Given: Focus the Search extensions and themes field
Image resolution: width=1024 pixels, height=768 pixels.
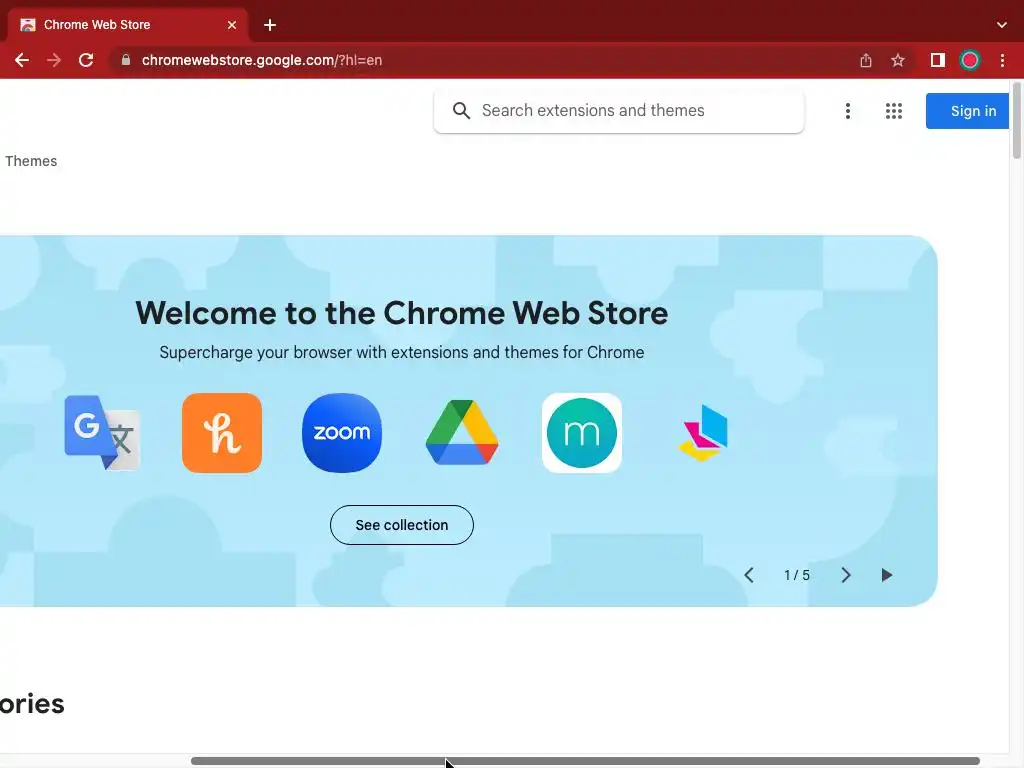Looking at the screenshot, I should pos(618,111).
